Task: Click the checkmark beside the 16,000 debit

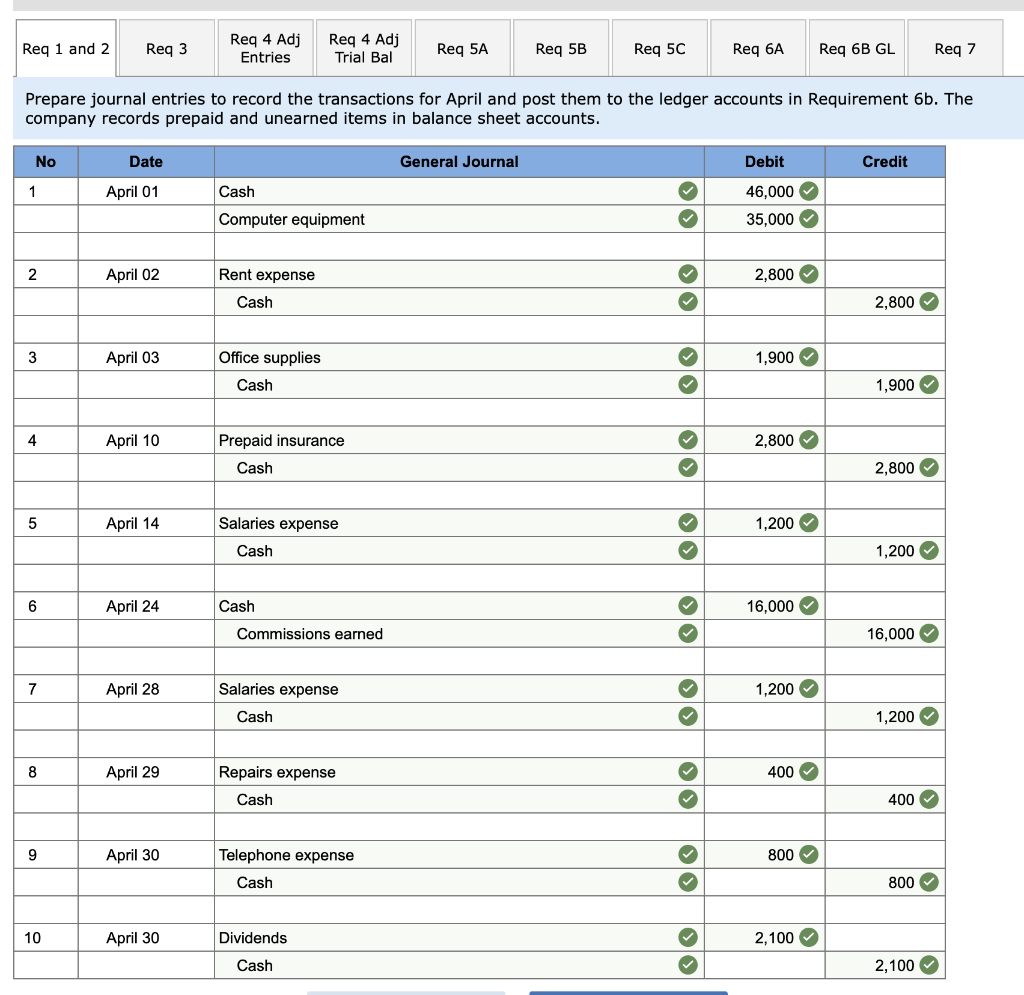Action: click(808, 606)
